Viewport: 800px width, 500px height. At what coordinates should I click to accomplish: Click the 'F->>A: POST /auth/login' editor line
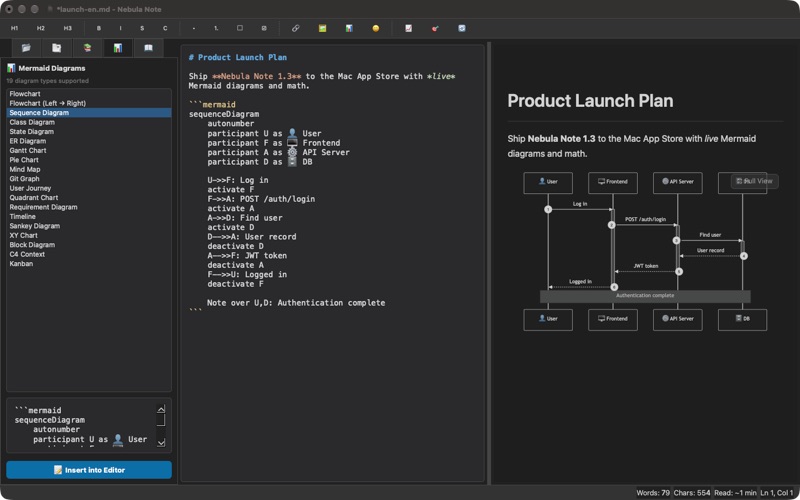[x=261, y=199]
